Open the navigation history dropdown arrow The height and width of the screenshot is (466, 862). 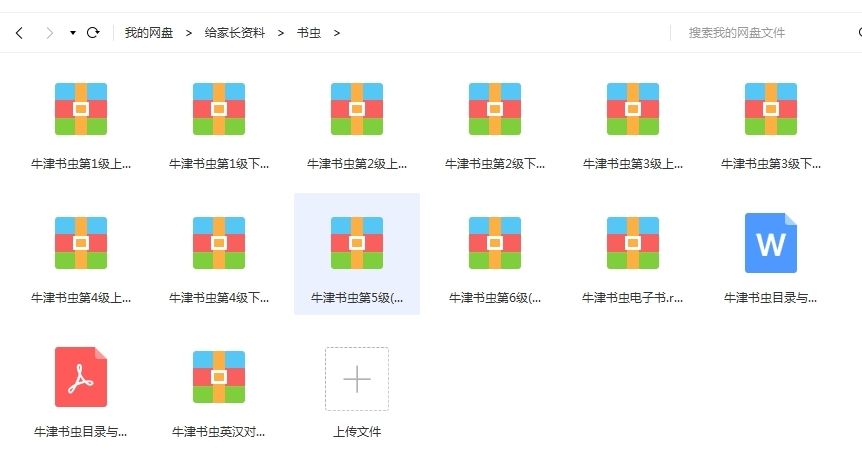point(73,33)
